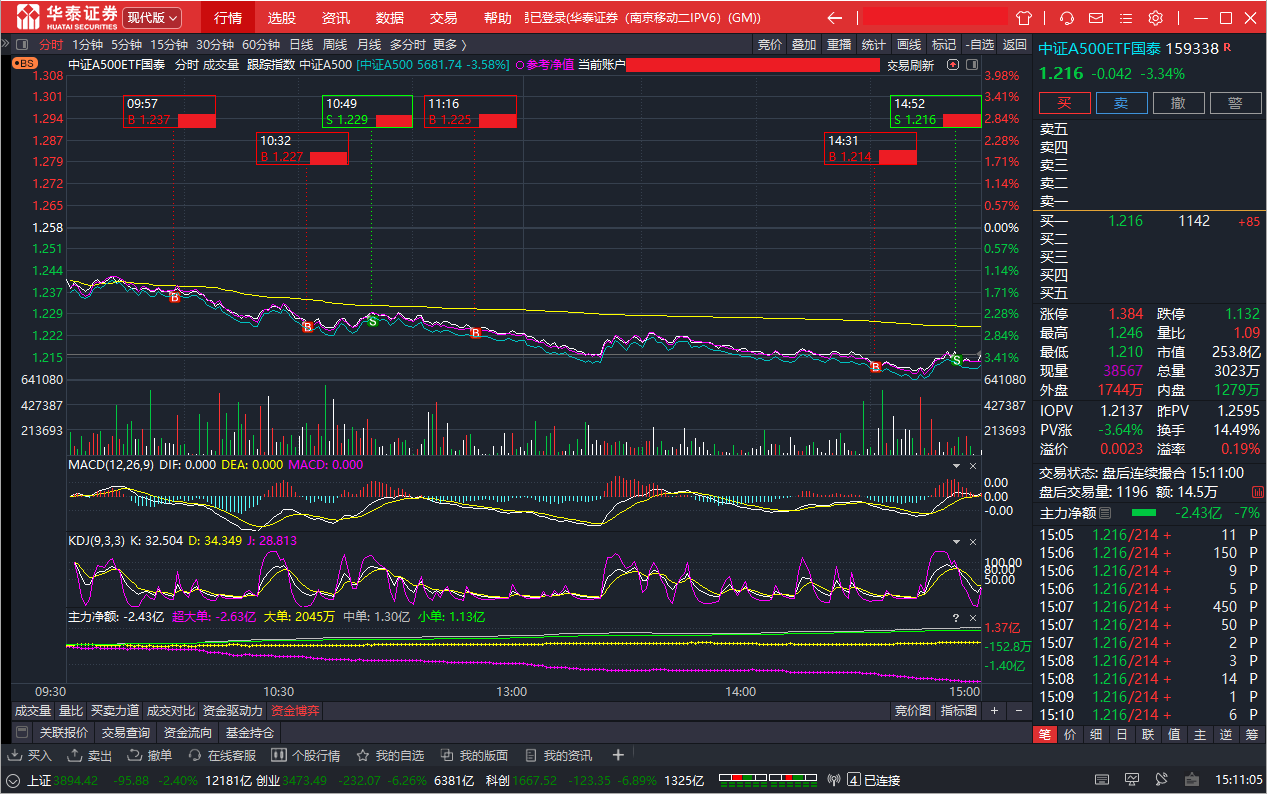Screen dimensions: 1267x794
Task: Add new bottom toolbar item with plus
Action: [618, 755]
